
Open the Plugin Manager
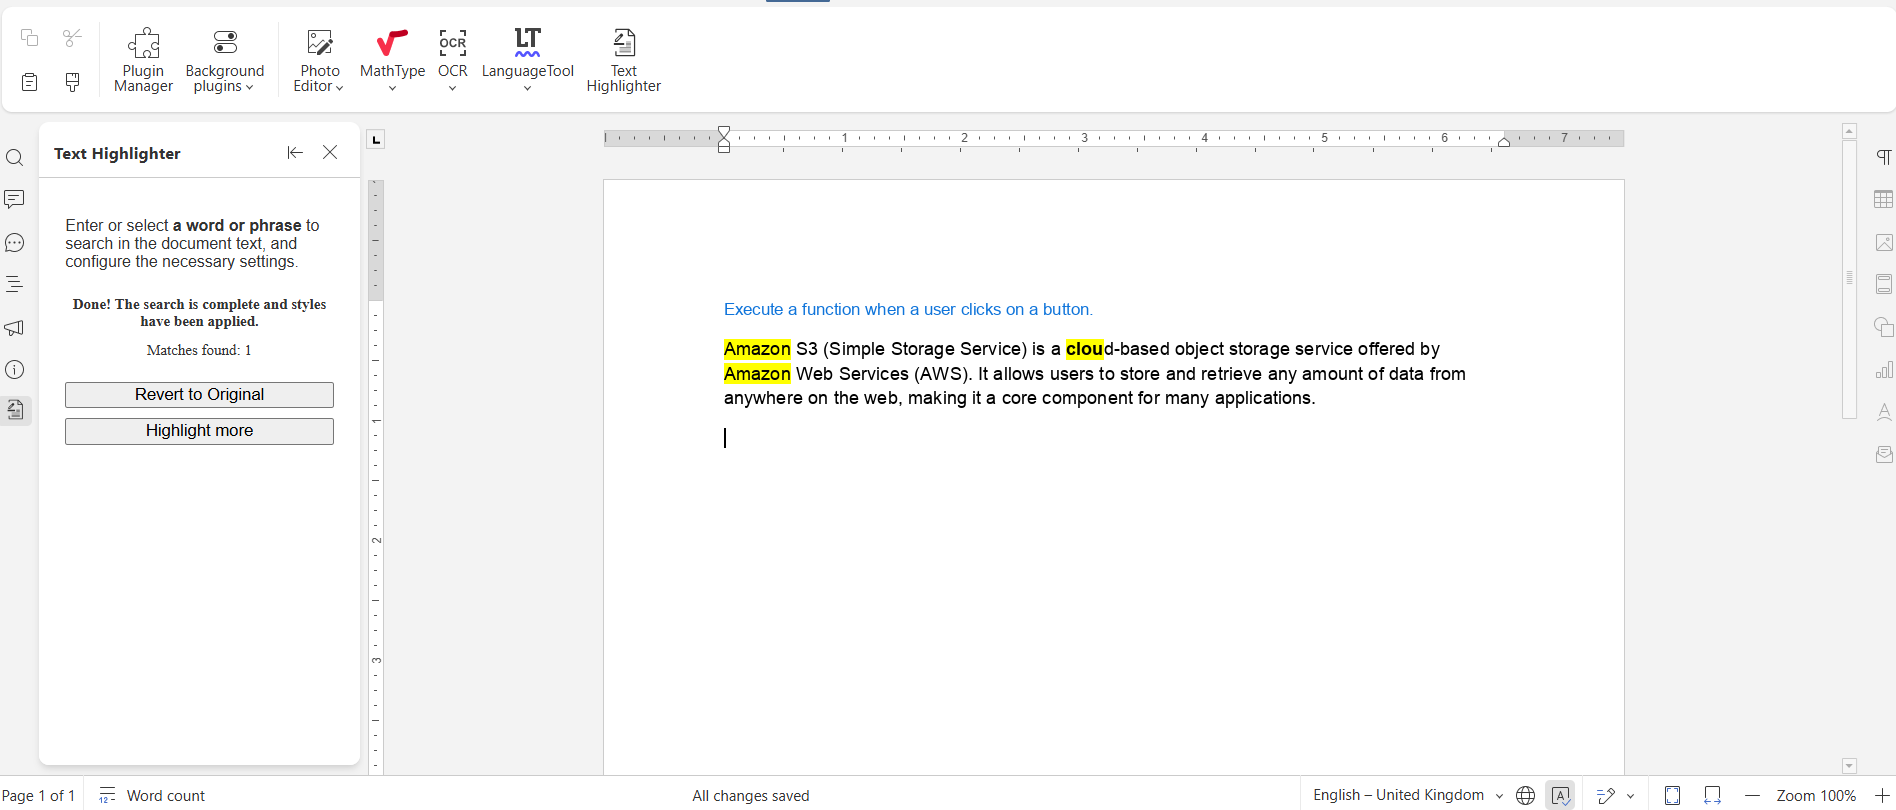pyautogui.click(x=143, y=60)
